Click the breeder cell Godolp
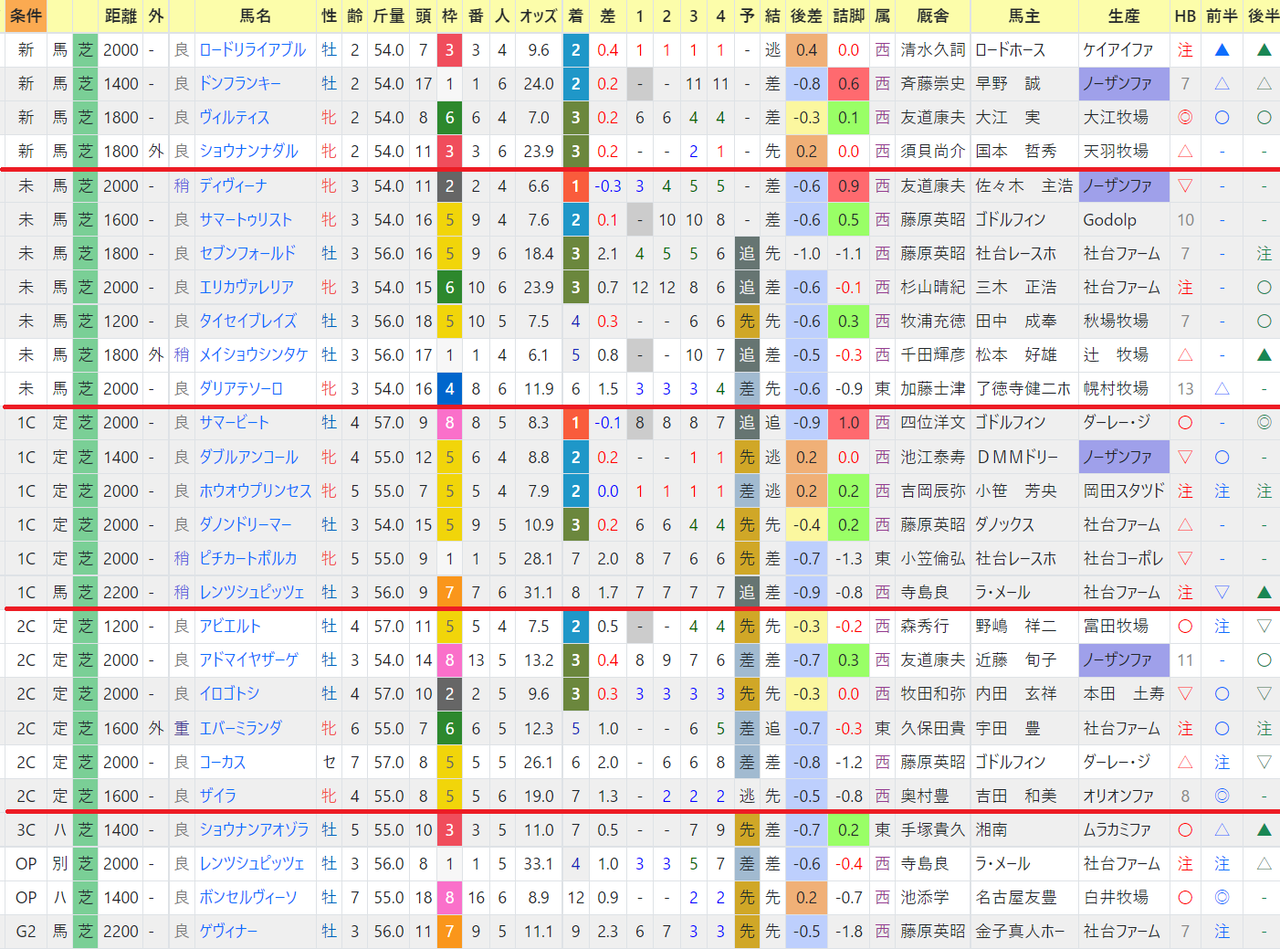This screenshot has height=949, width=1280. (1108, 220)
